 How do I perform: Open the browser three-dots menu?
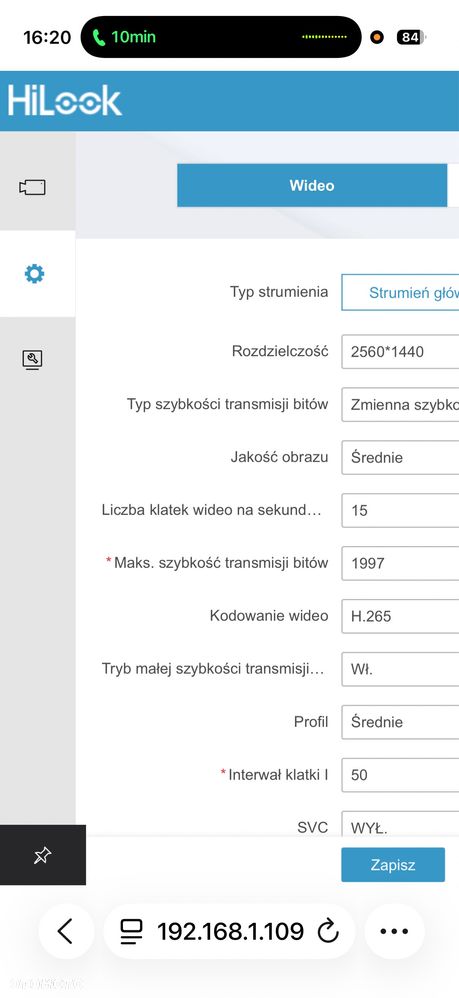click(x=394, y=931)
